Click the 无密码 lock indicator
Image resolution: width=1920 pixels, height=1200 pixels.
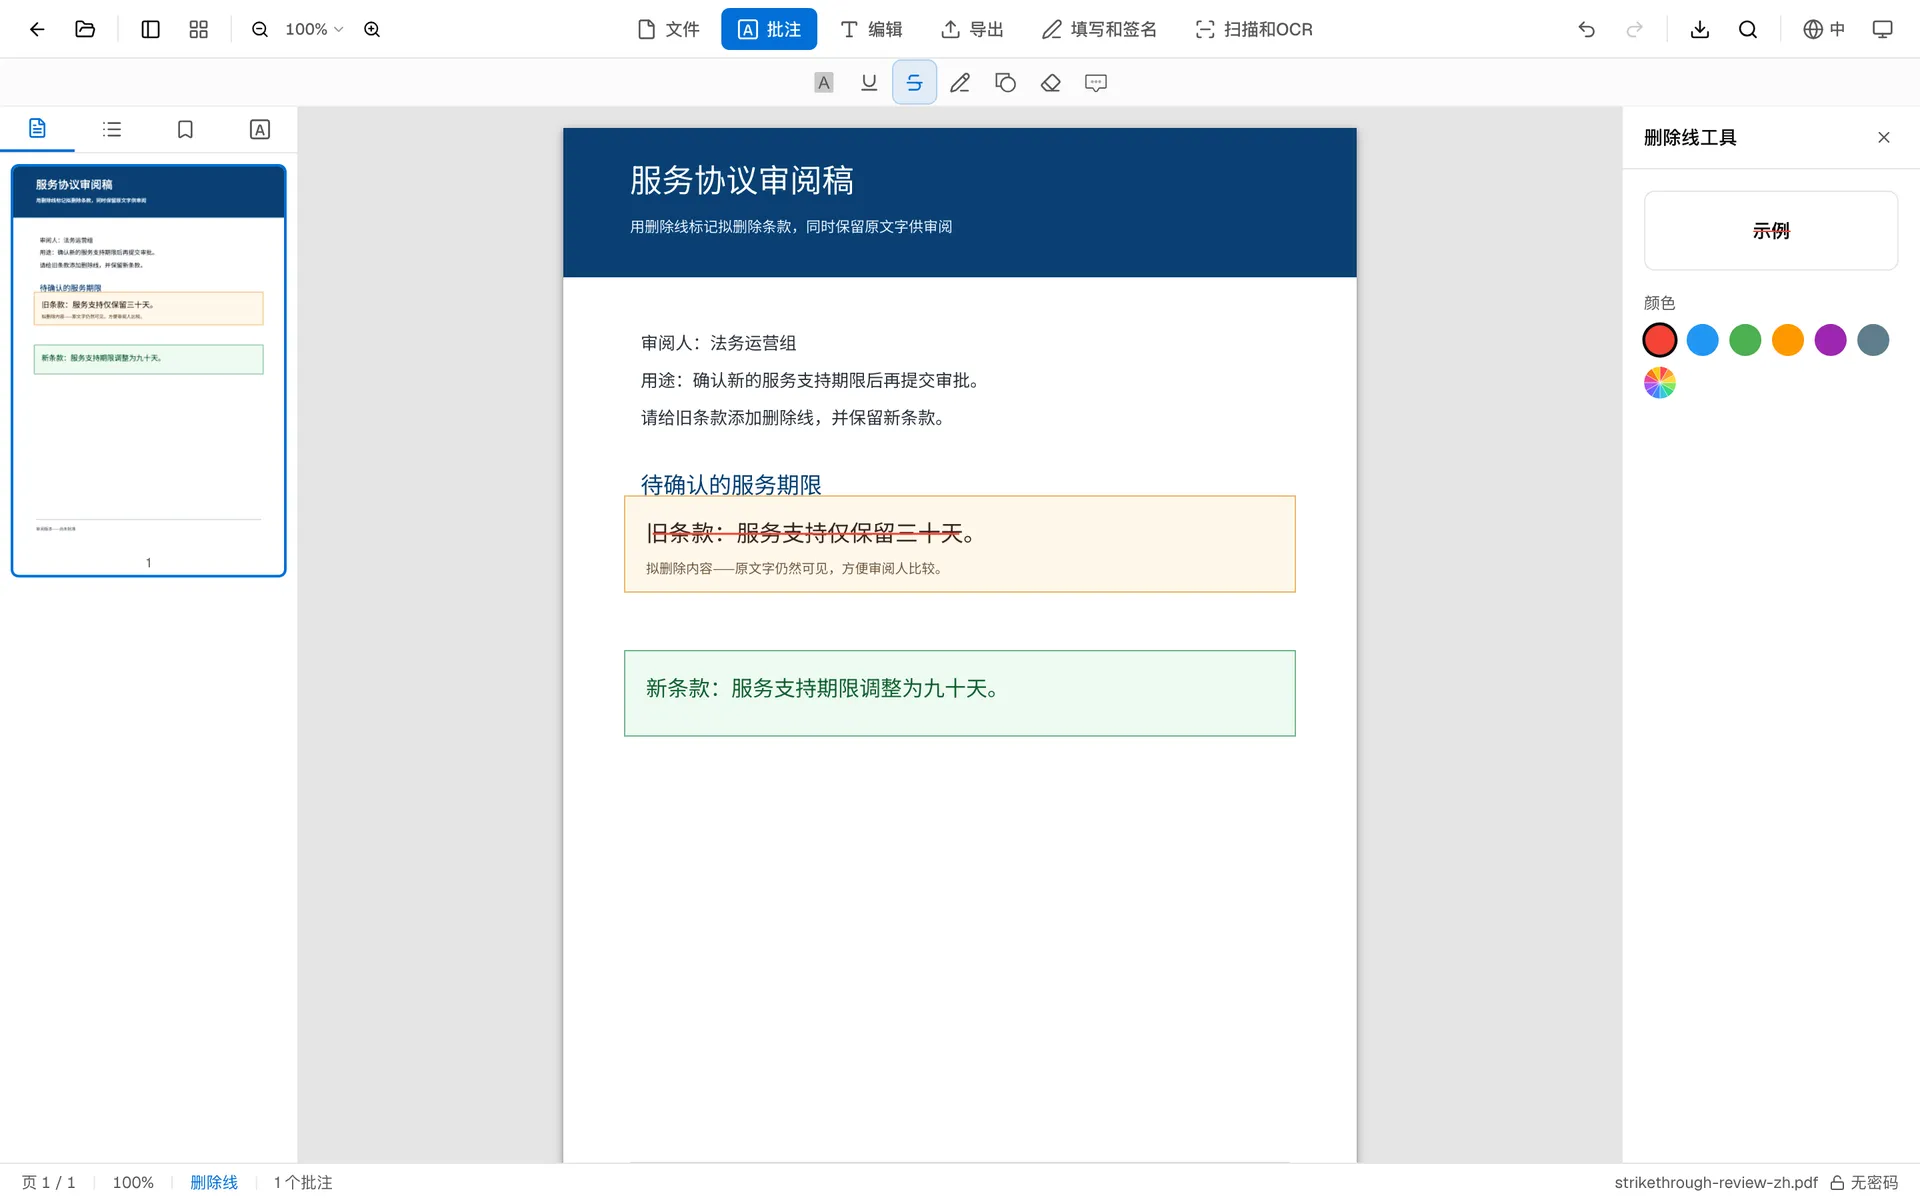pyautogui.click(x=1864, y=1182)
